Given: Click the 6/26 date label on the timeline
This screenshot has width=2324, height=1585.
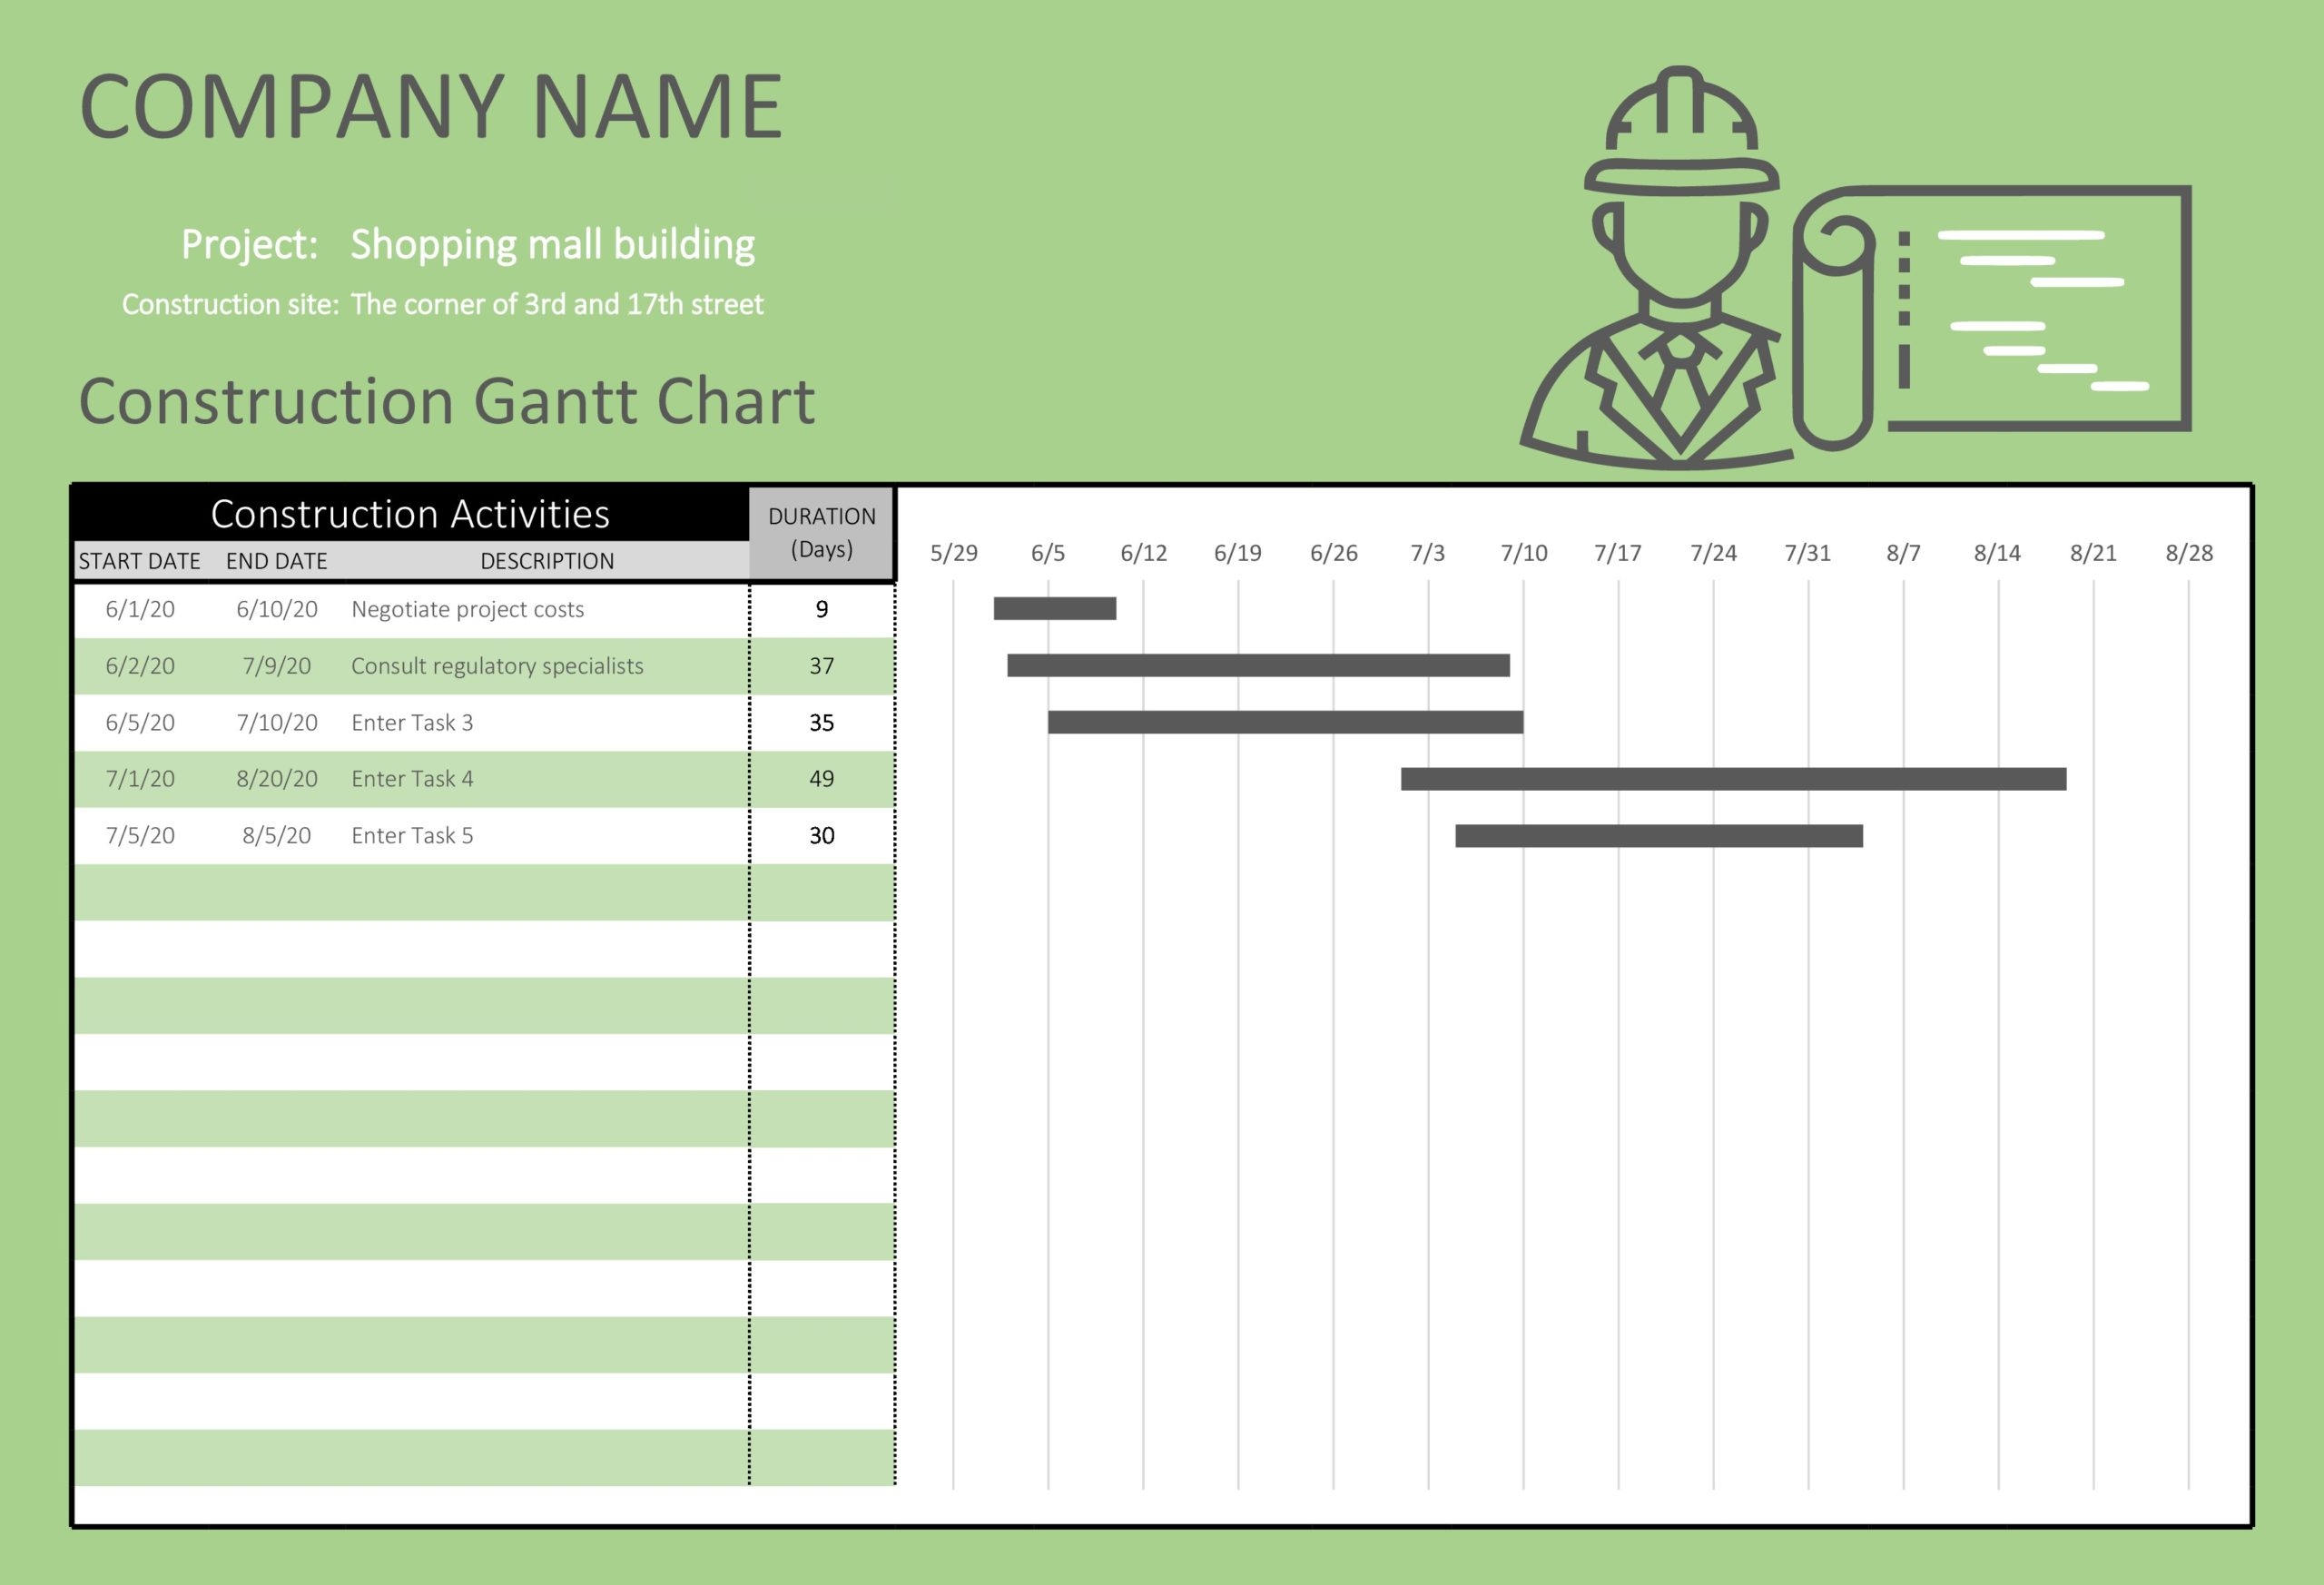Looking at the screenshot, I should [1335, 552].
